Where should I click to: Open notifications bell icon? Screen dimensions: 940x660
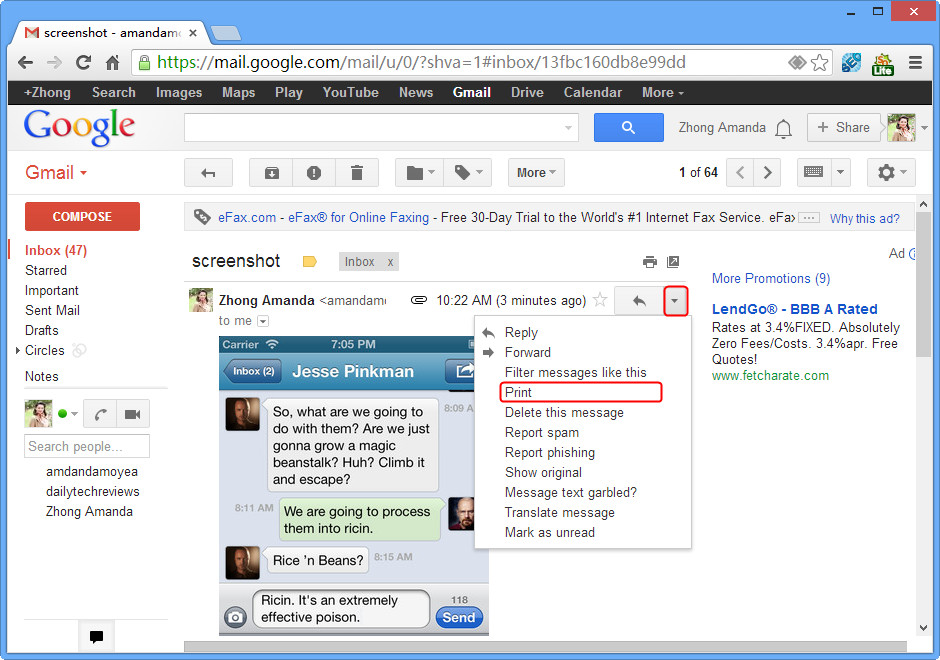pos(783,128)
